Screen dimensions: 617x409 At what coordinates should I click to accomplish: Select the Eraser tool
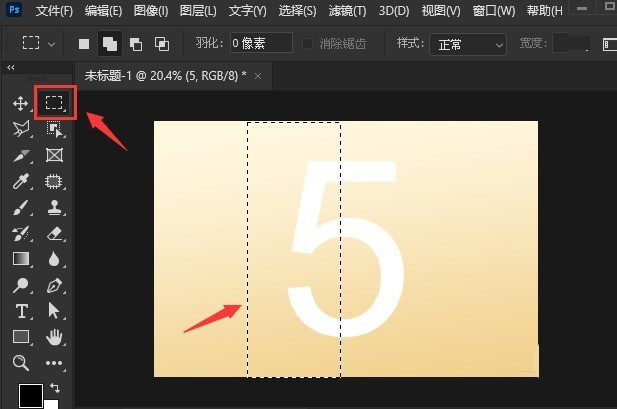(x=54, y=233)
